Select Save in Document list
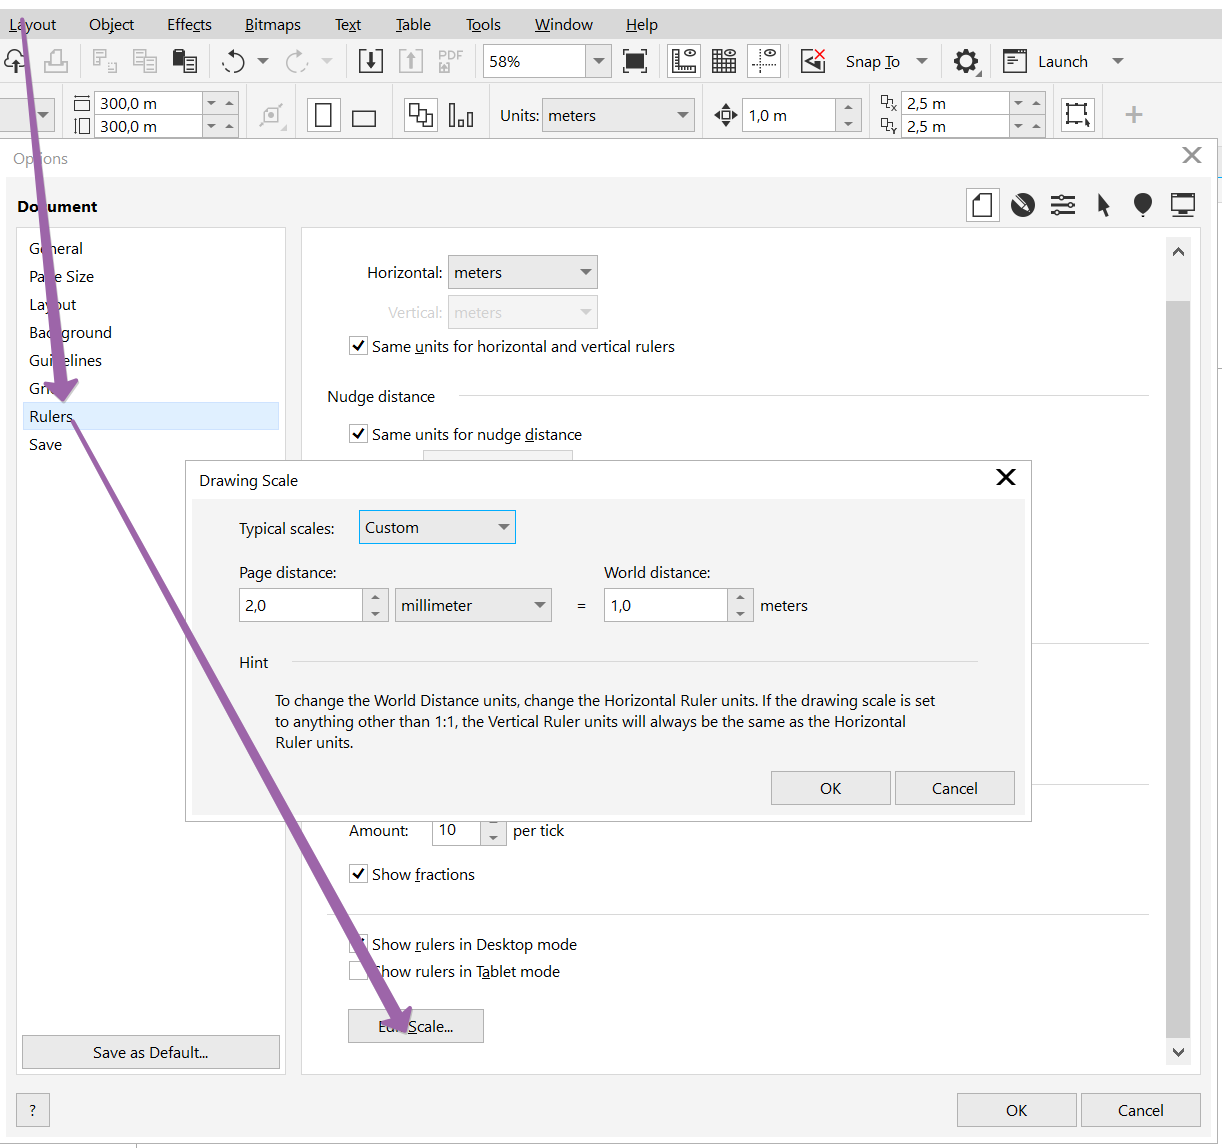 point(46,444)
